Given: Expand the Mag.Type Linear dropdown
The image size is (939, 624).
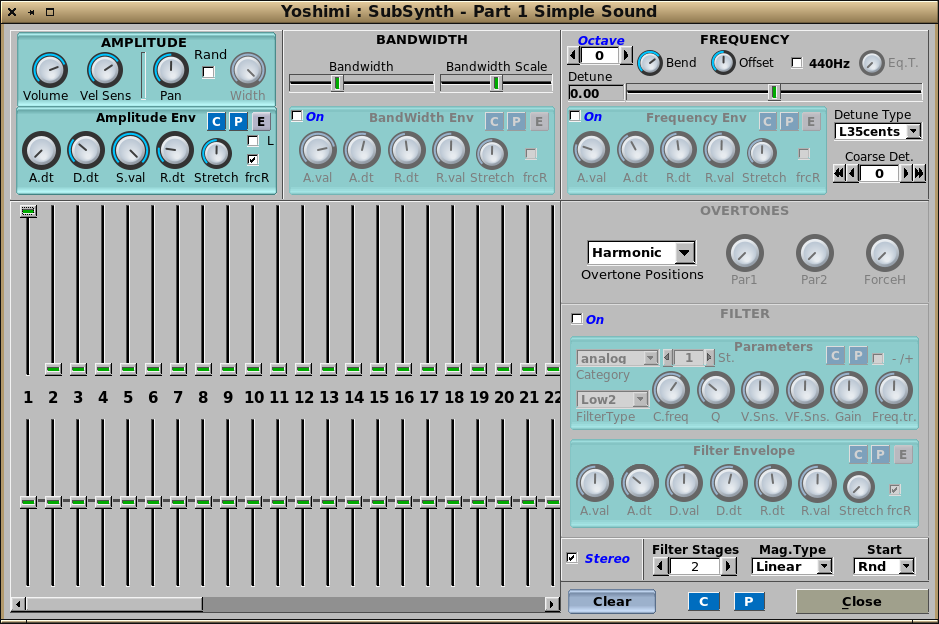Looking at the screenshot, I should point(791,566).
